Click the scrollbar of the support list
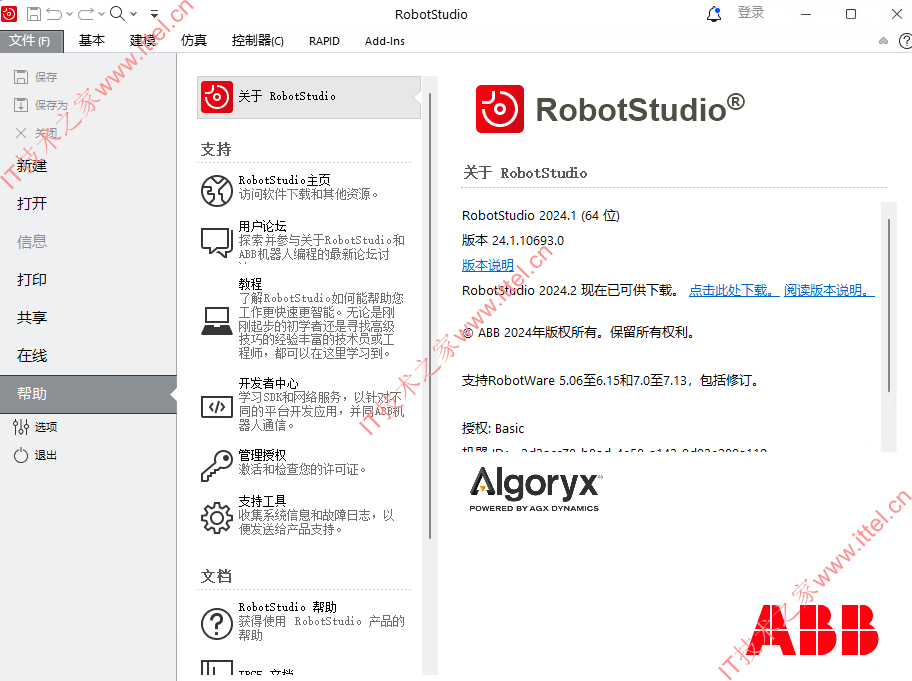Viewport: 912px width, 681px height. (x=430, y=316)
